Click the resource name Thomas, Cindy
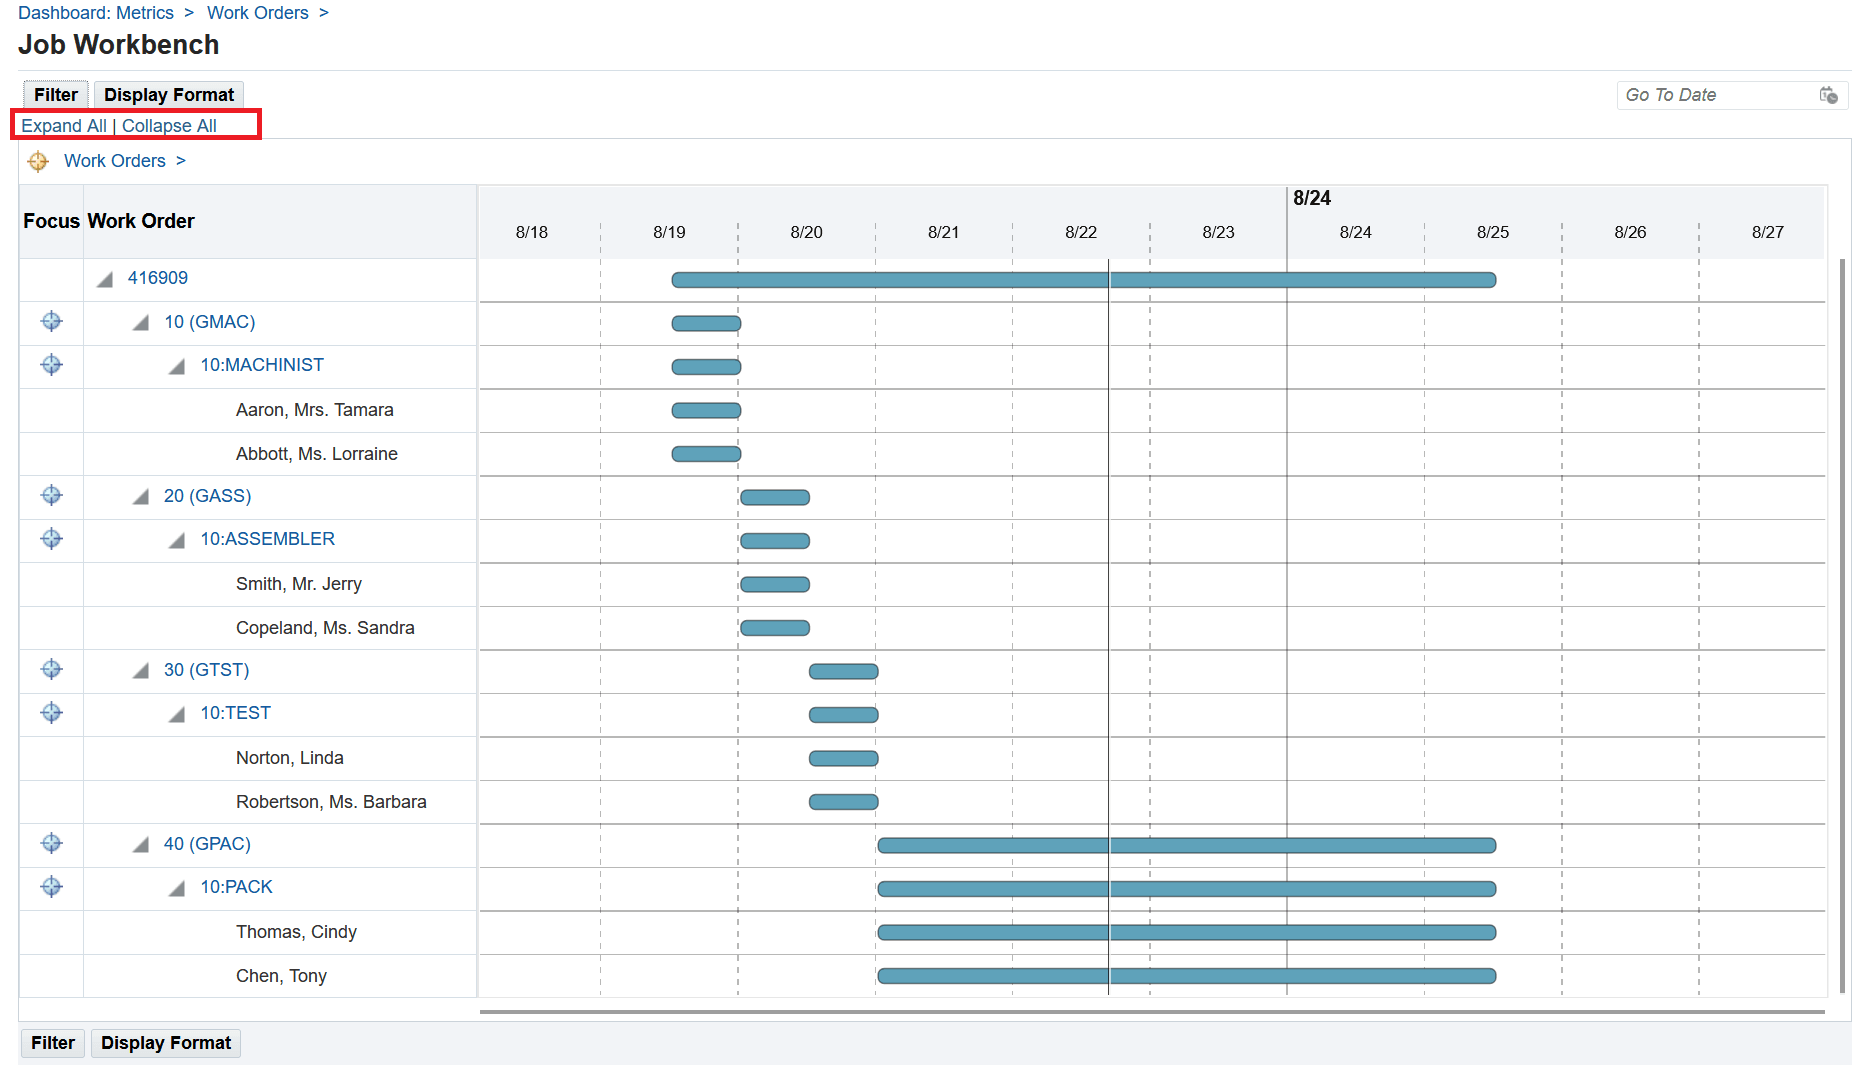The height and width of the screenshot is (1072, 1871). (x=296, y=932)
